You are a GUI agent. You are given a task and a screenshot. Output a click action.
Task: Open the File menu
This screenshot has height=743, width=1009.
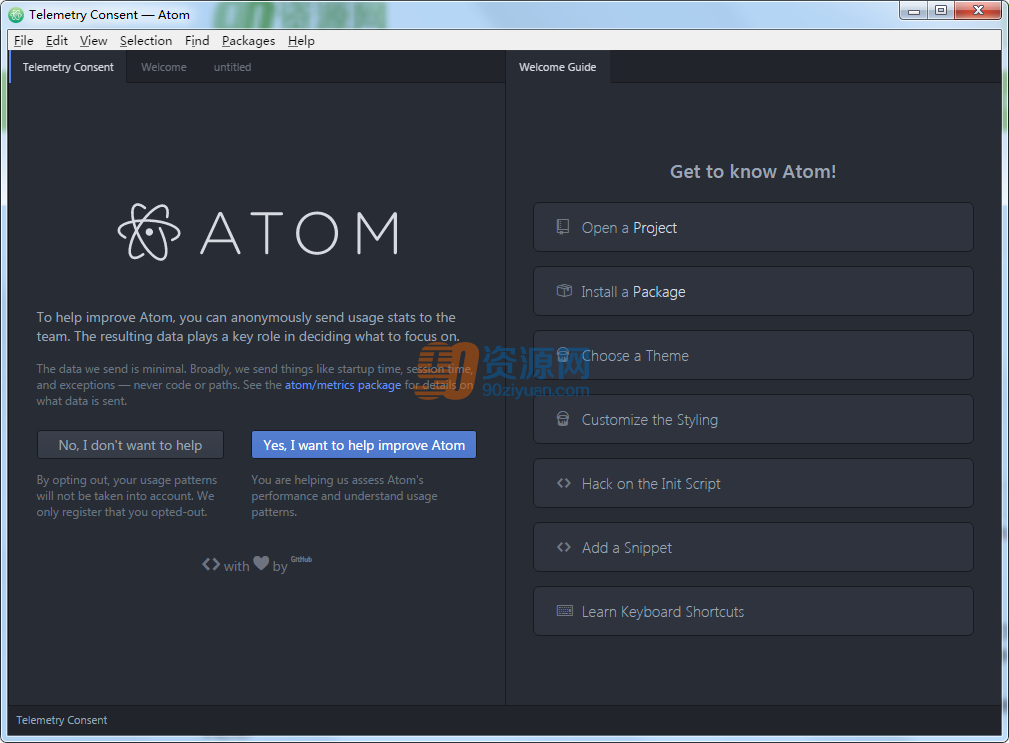point(24,41)
